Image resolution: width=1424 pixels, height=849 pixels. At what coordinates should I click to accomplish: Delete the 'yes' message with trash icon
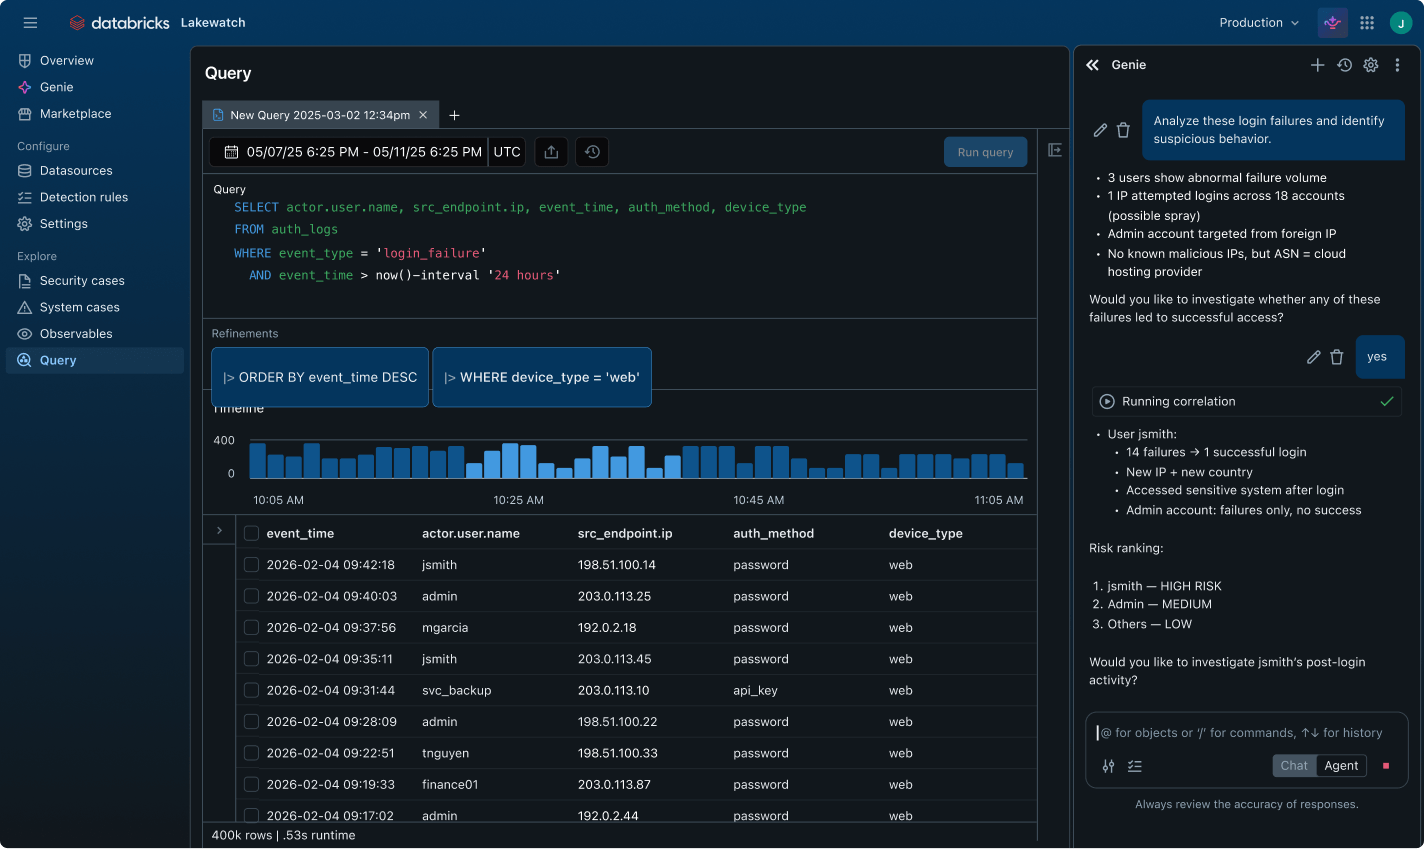[x=1337, y=357]
